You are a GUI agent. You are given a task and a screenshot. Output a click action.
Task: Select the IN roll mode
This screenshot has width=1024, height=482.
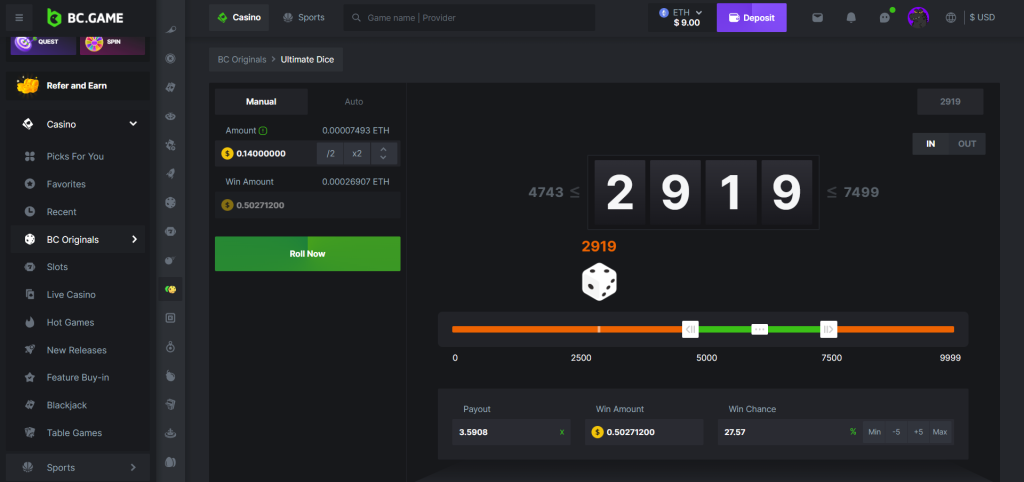coord(930,144)
